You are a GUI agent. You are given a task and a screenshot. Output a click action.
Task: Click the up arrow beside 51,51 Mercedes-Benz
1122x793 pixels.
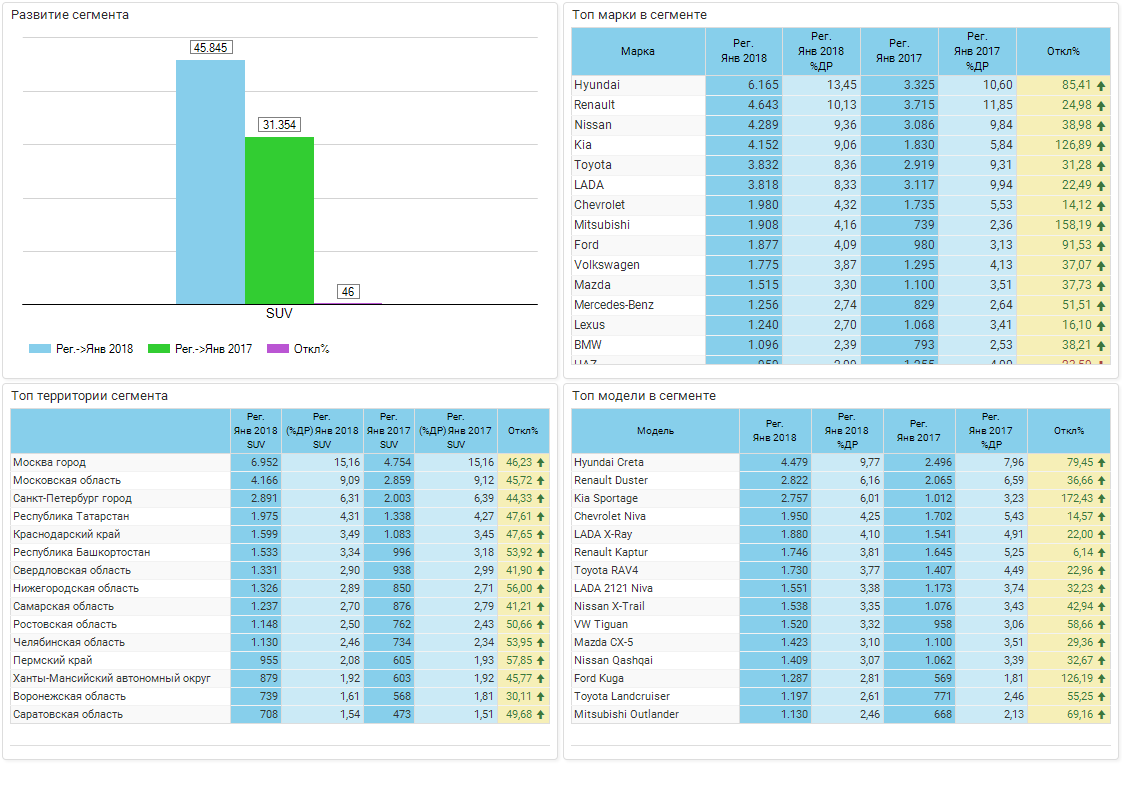coord(1101,306)
